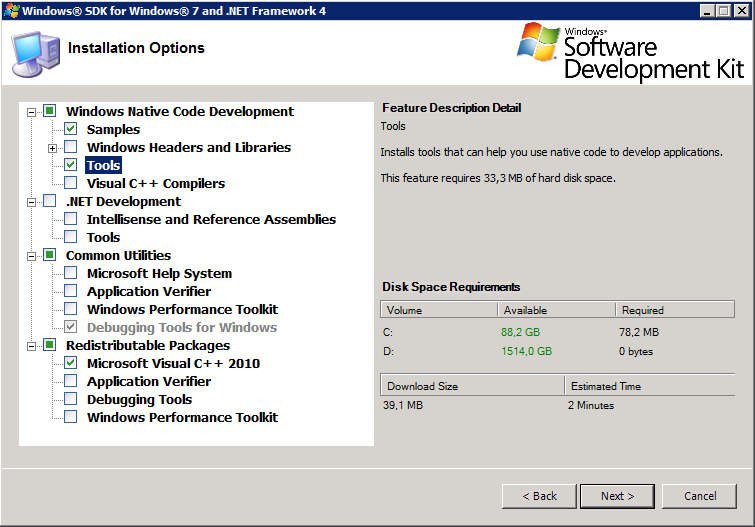Screen dimensions: 755x527
Task: Enable the Visual C++ Compilers checkbox
Action: (71, 183)
